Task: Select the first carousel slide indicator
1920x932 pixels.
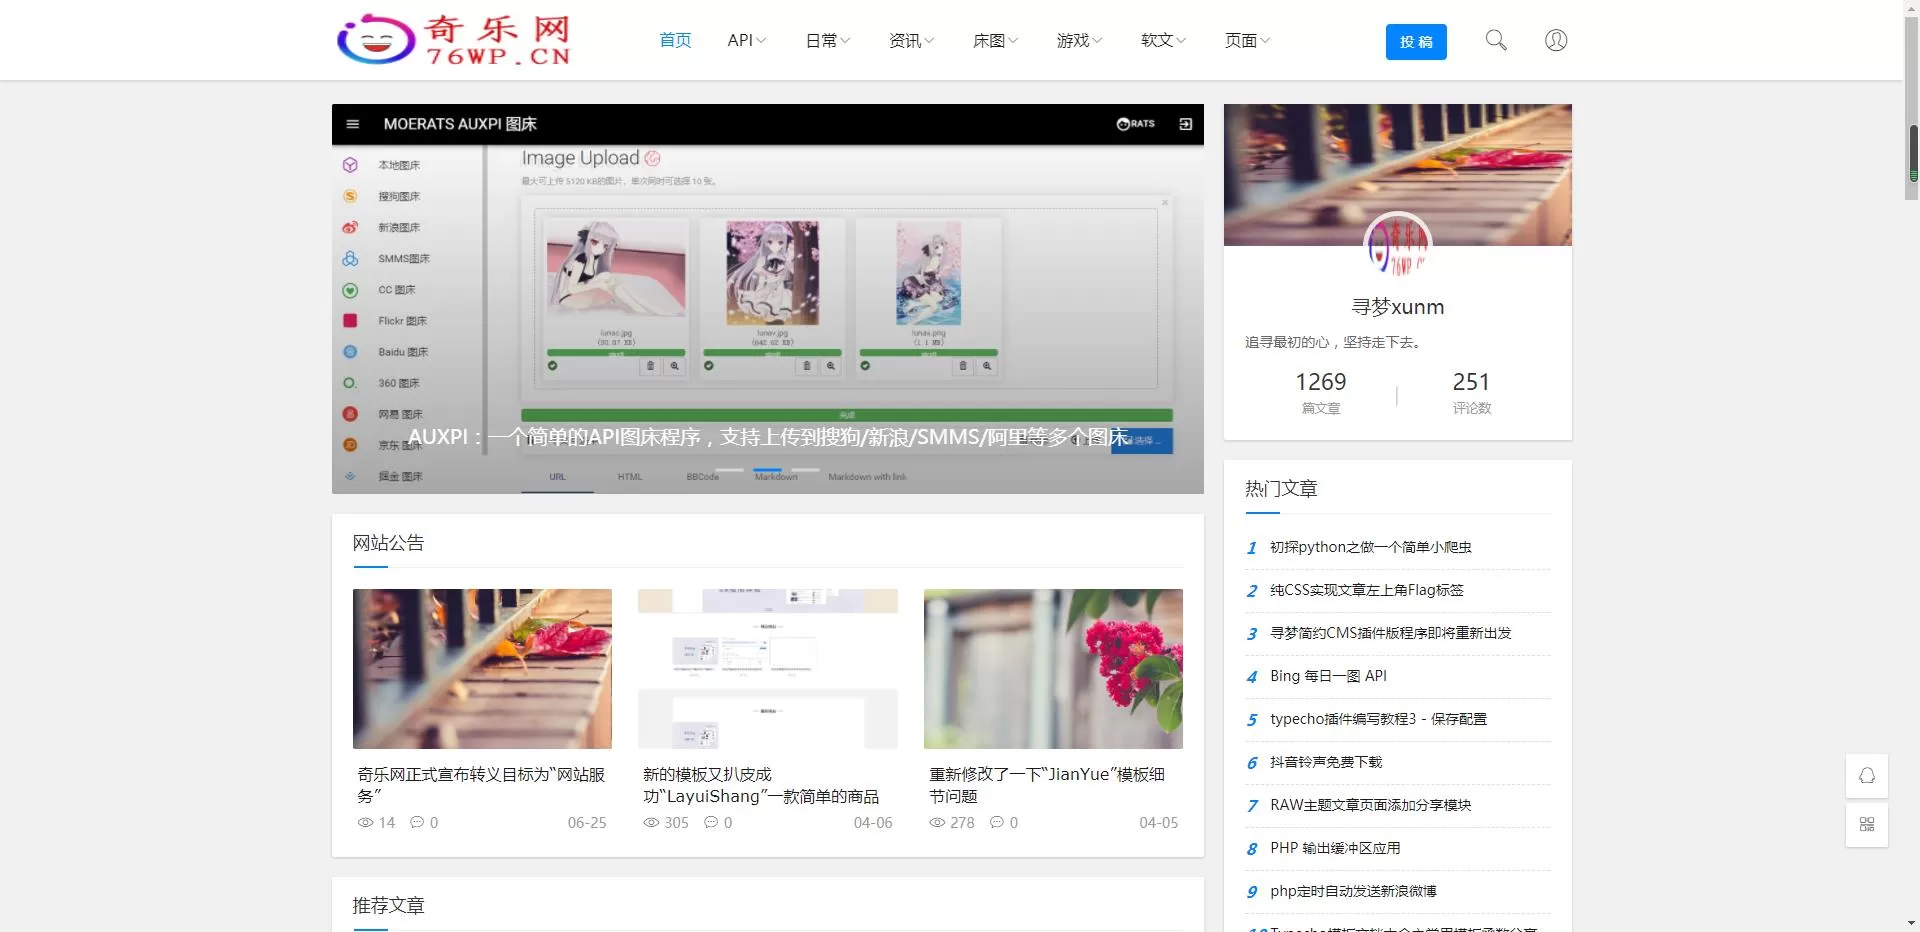Action: click(x=729, y=469)
